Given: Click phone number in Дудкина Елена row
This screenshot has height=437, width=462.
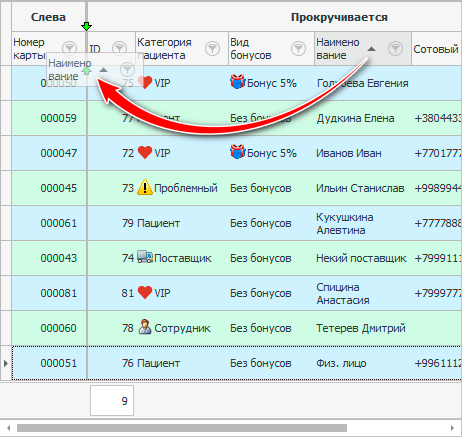Looking at the screenshot, I should click(x=438, y=118).
